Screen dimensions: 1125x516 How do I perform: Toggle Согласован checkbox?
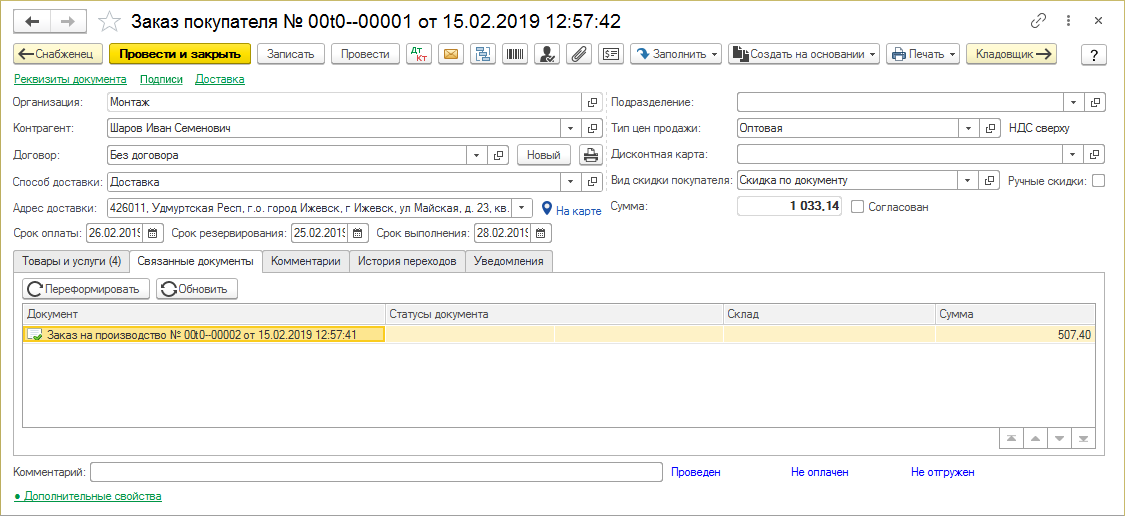(x=857, y=207)
